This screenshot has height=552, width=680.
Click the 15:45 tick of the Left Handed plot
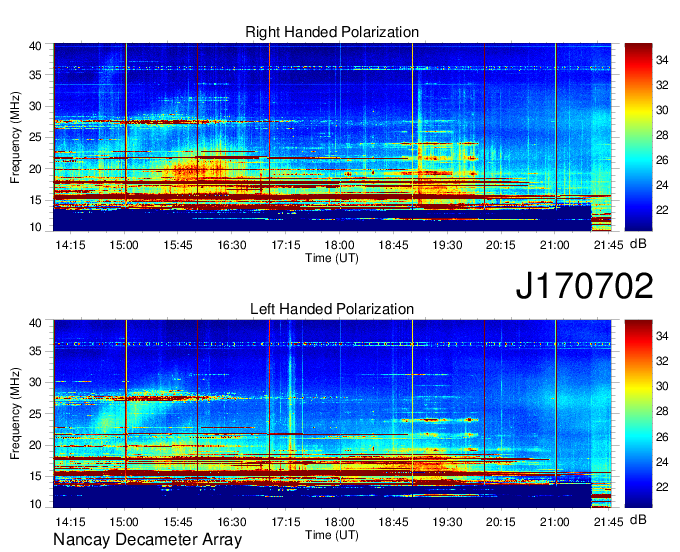(x=178, y=522)
